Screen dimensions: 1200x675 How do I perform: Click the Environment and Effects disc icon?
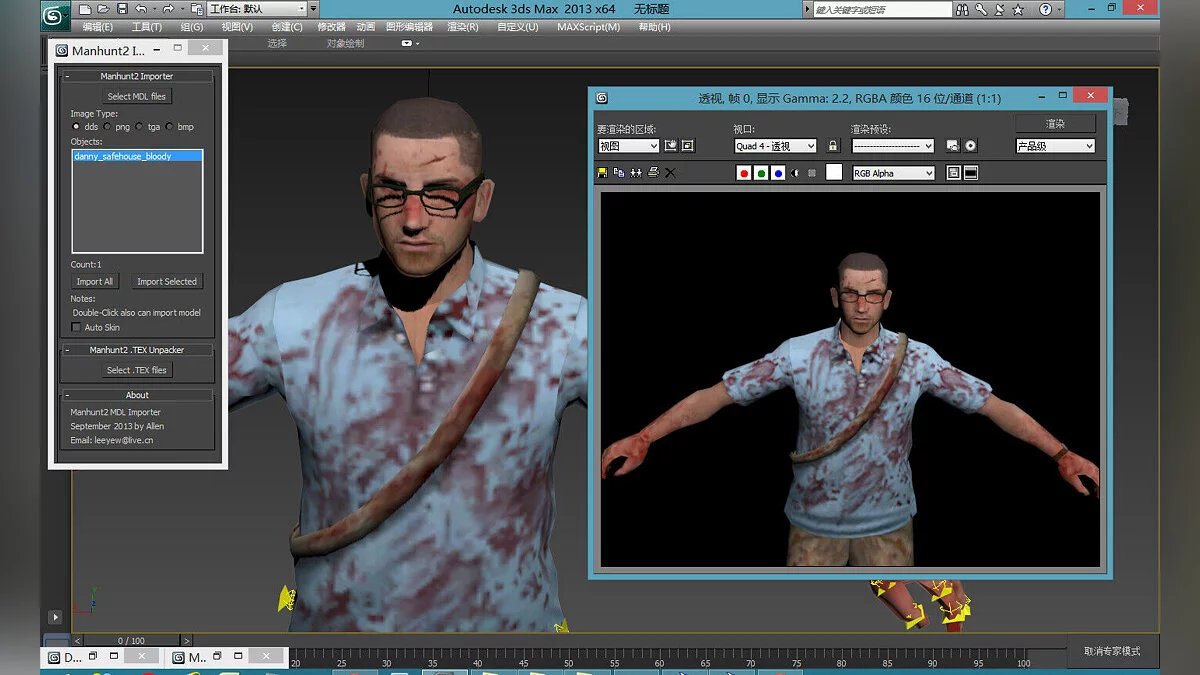pos(970,146)
